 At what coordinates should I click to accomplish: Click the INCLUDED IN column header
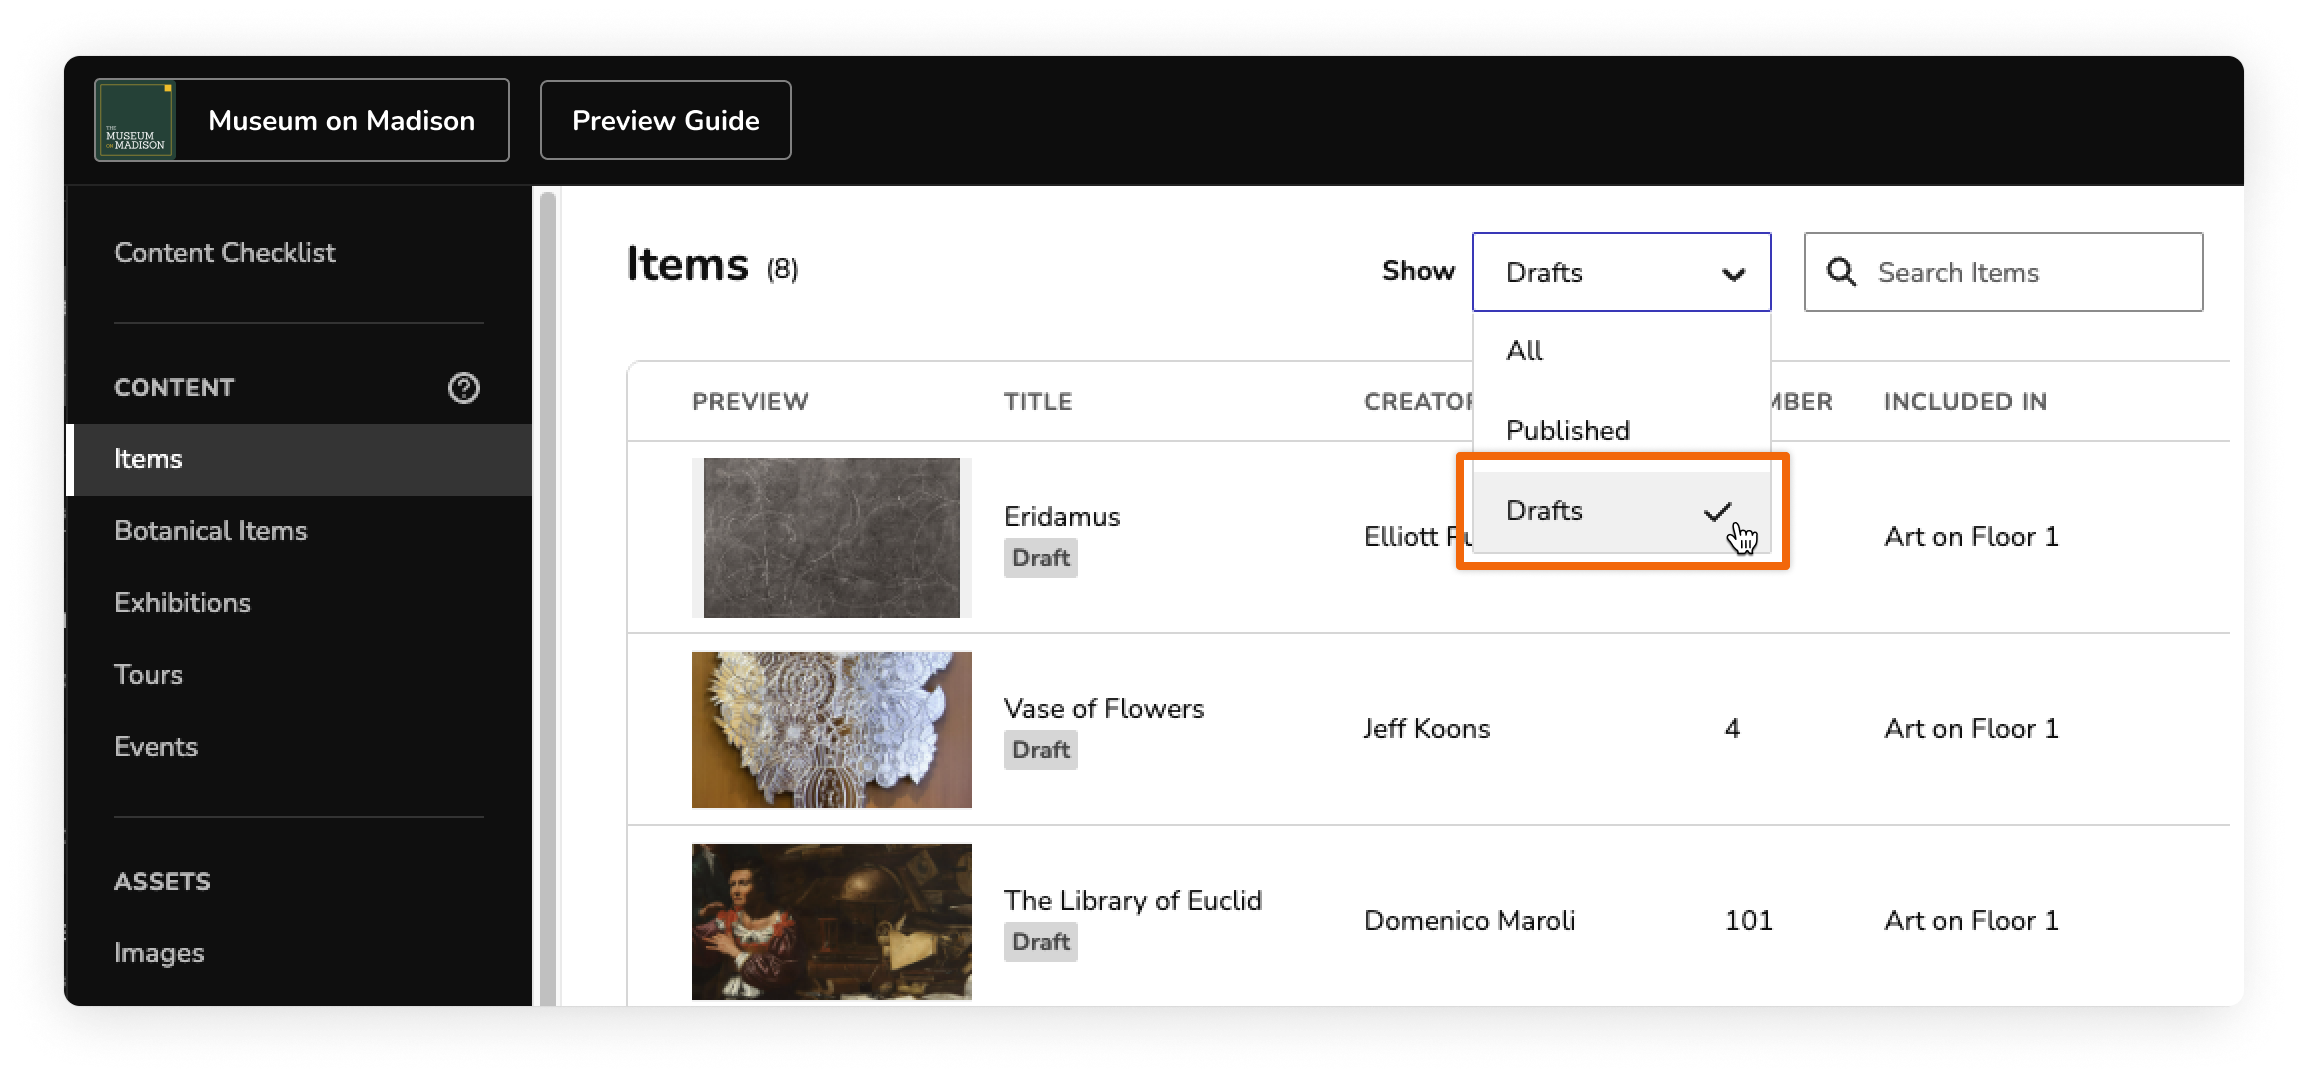pyautogui.click(x=1965, y=402)
